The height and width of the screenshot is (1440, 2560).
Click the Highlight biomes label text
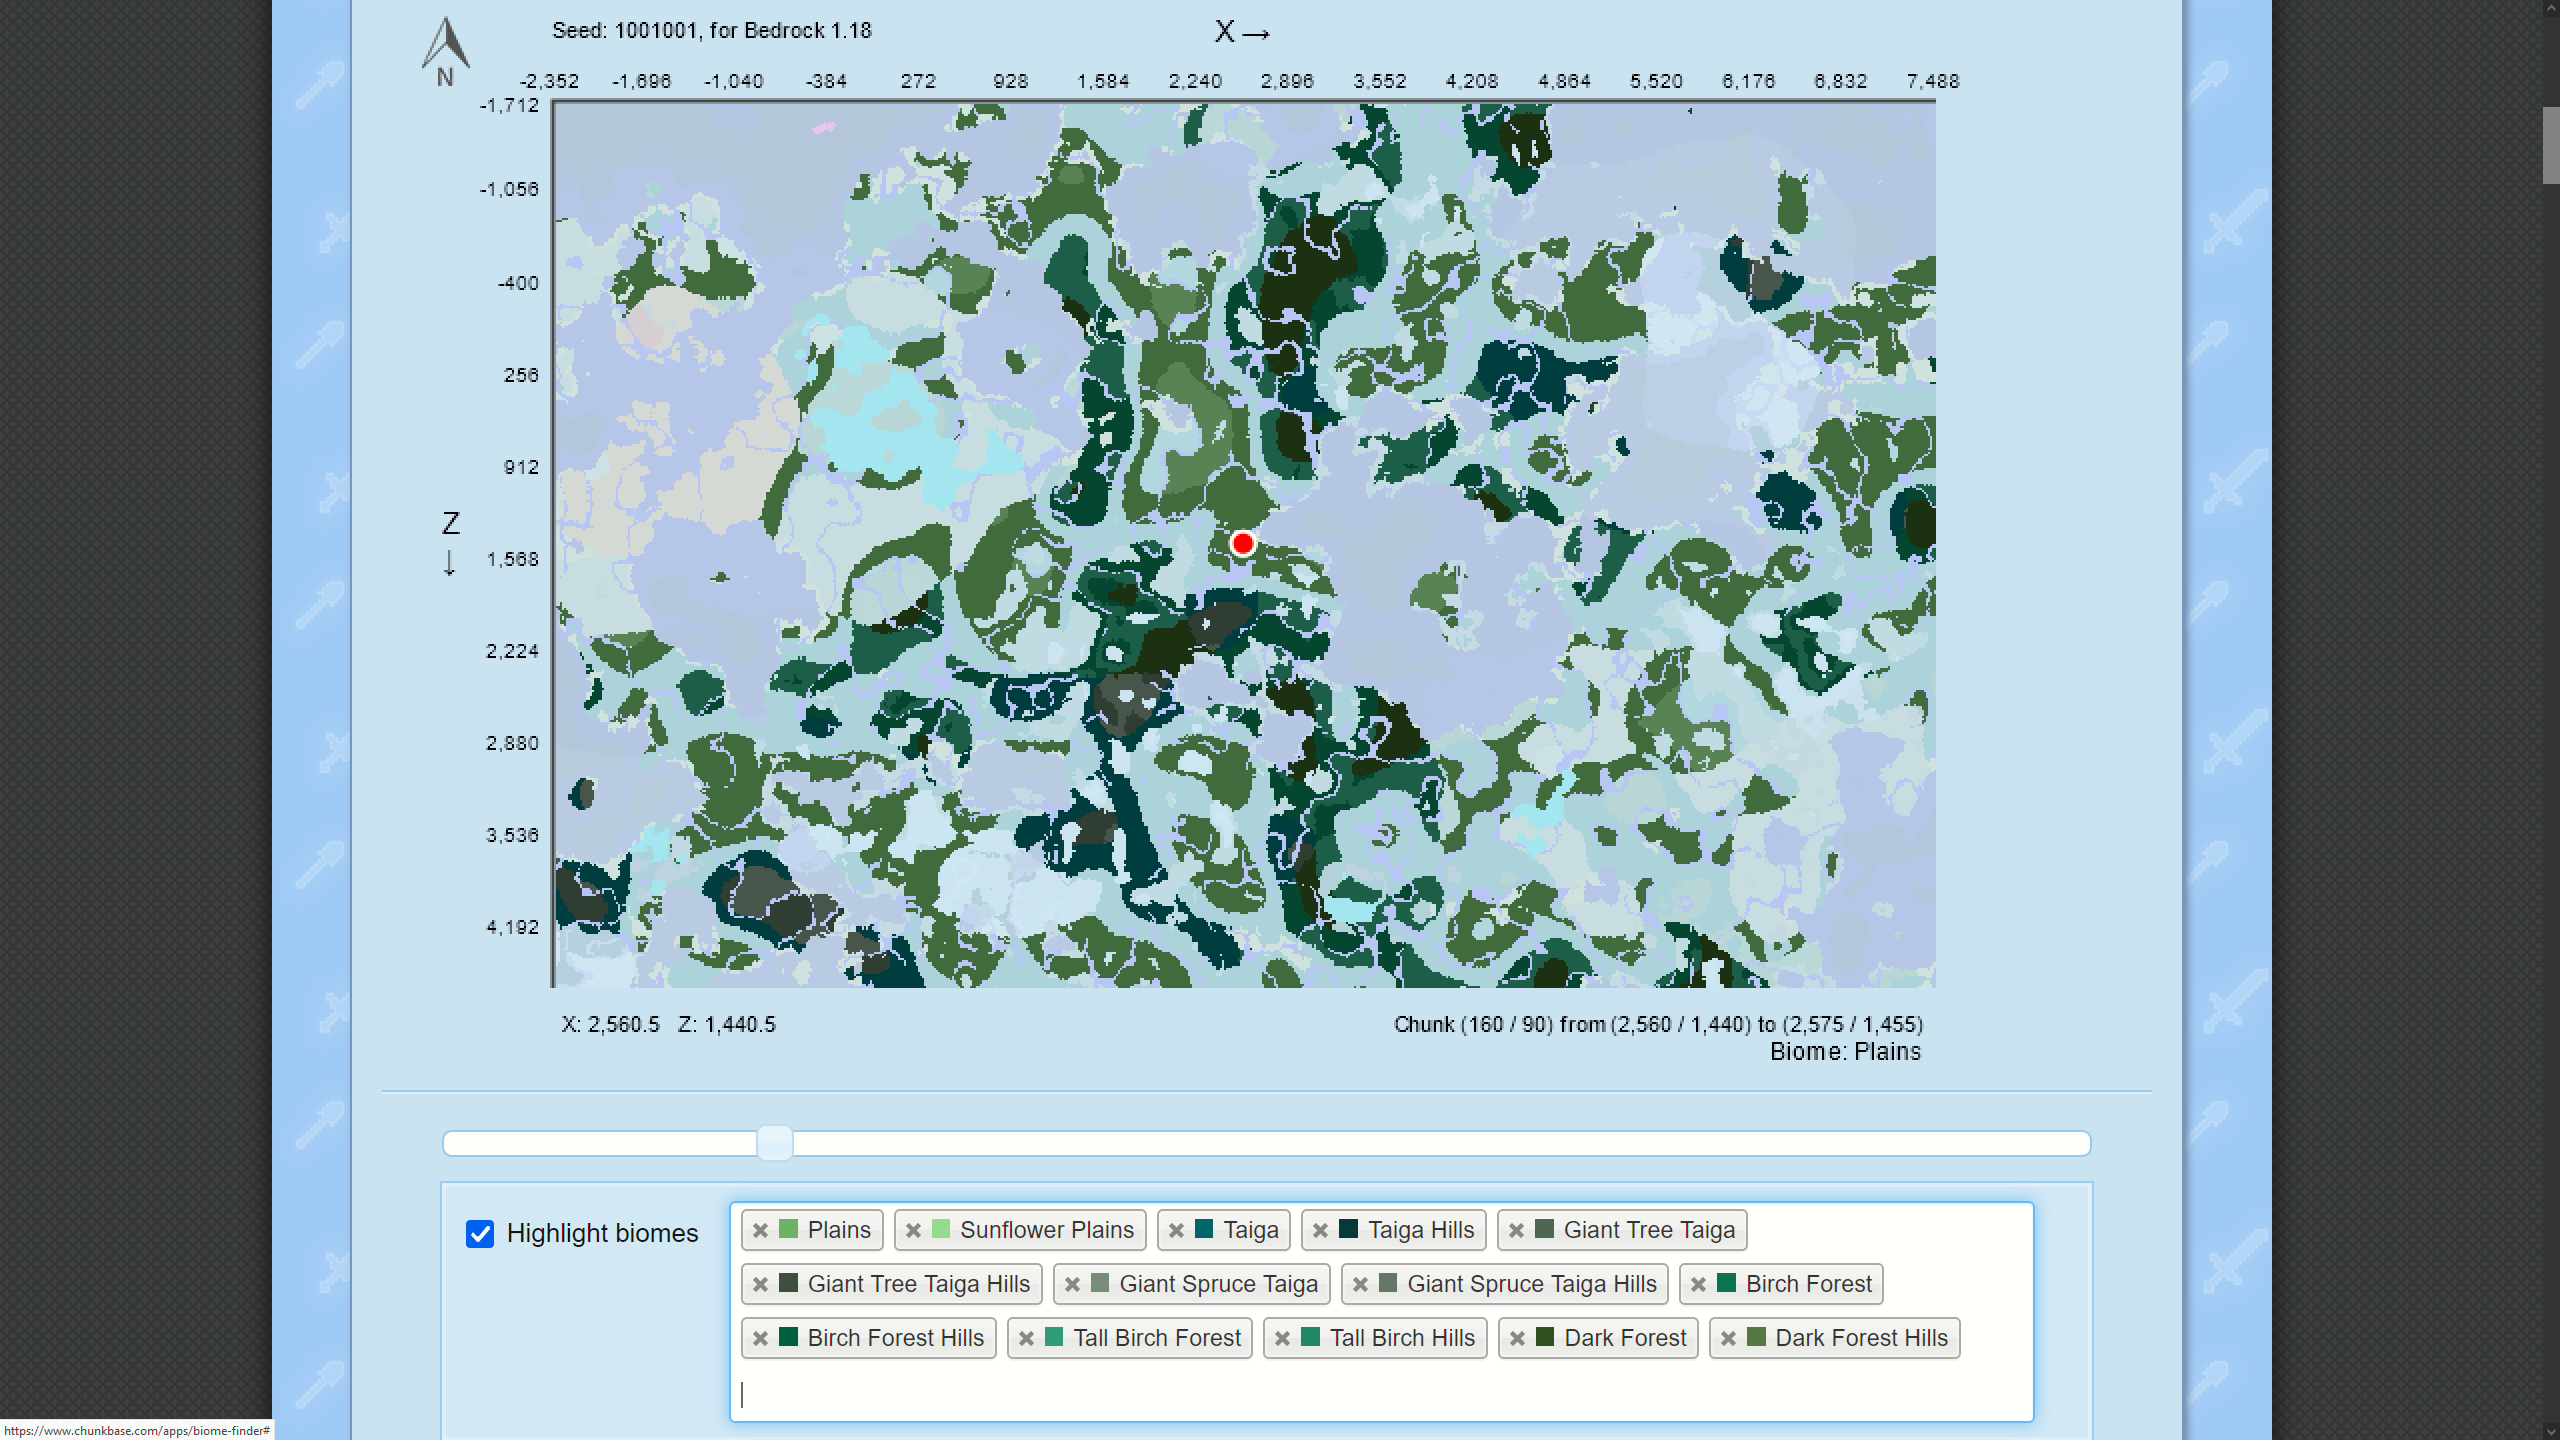point(602,1234)
